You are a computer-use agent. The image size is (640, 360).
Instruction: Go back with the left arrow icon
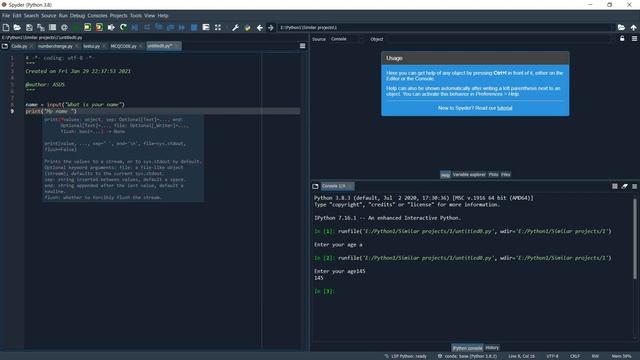[x=259, y=27]
